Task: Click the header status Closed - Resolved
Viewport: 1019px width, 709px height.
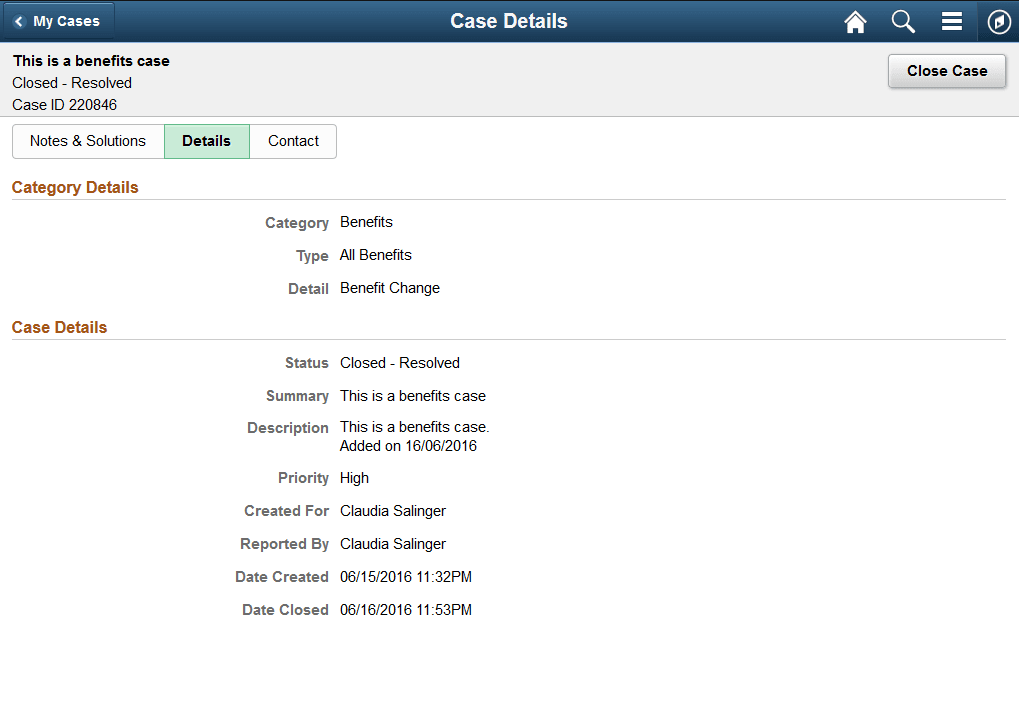Action: tap(71, 83)
